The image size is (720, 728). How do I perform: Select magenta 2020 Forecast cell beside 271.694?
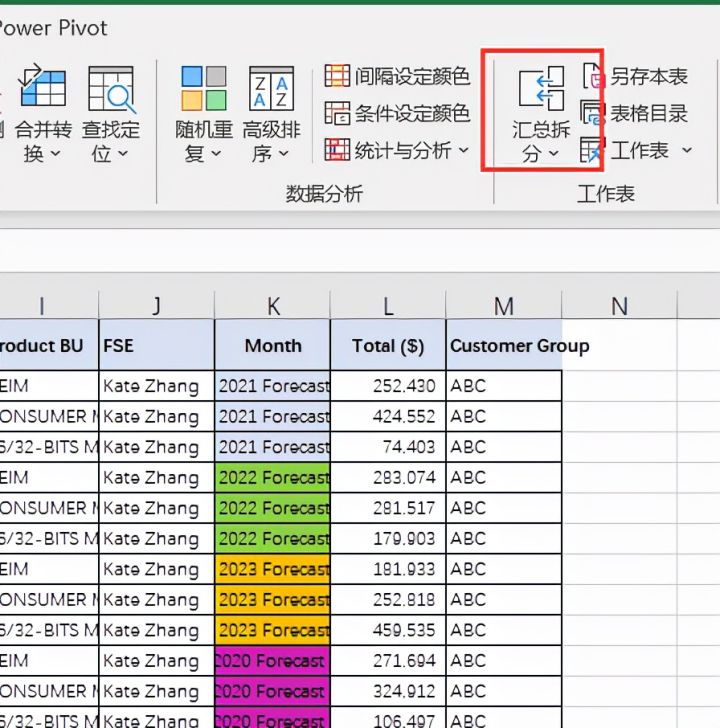click(x=272, y=661)
